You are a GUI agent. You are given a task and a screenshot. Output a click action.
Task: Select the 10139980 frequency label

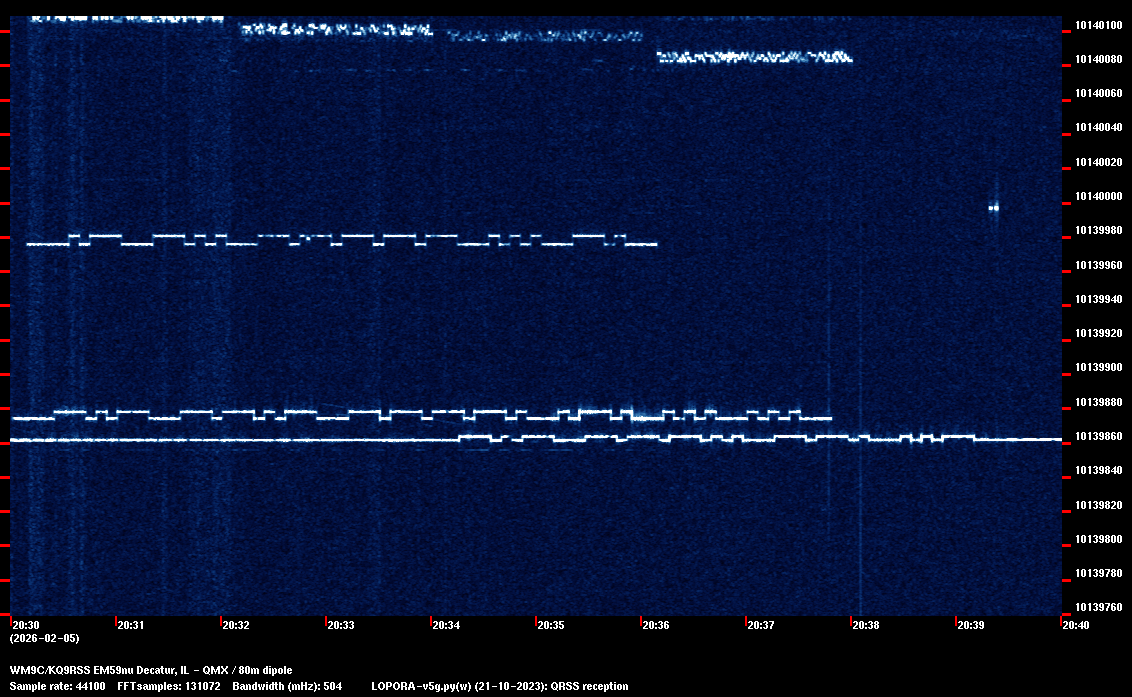[1098, 231]
